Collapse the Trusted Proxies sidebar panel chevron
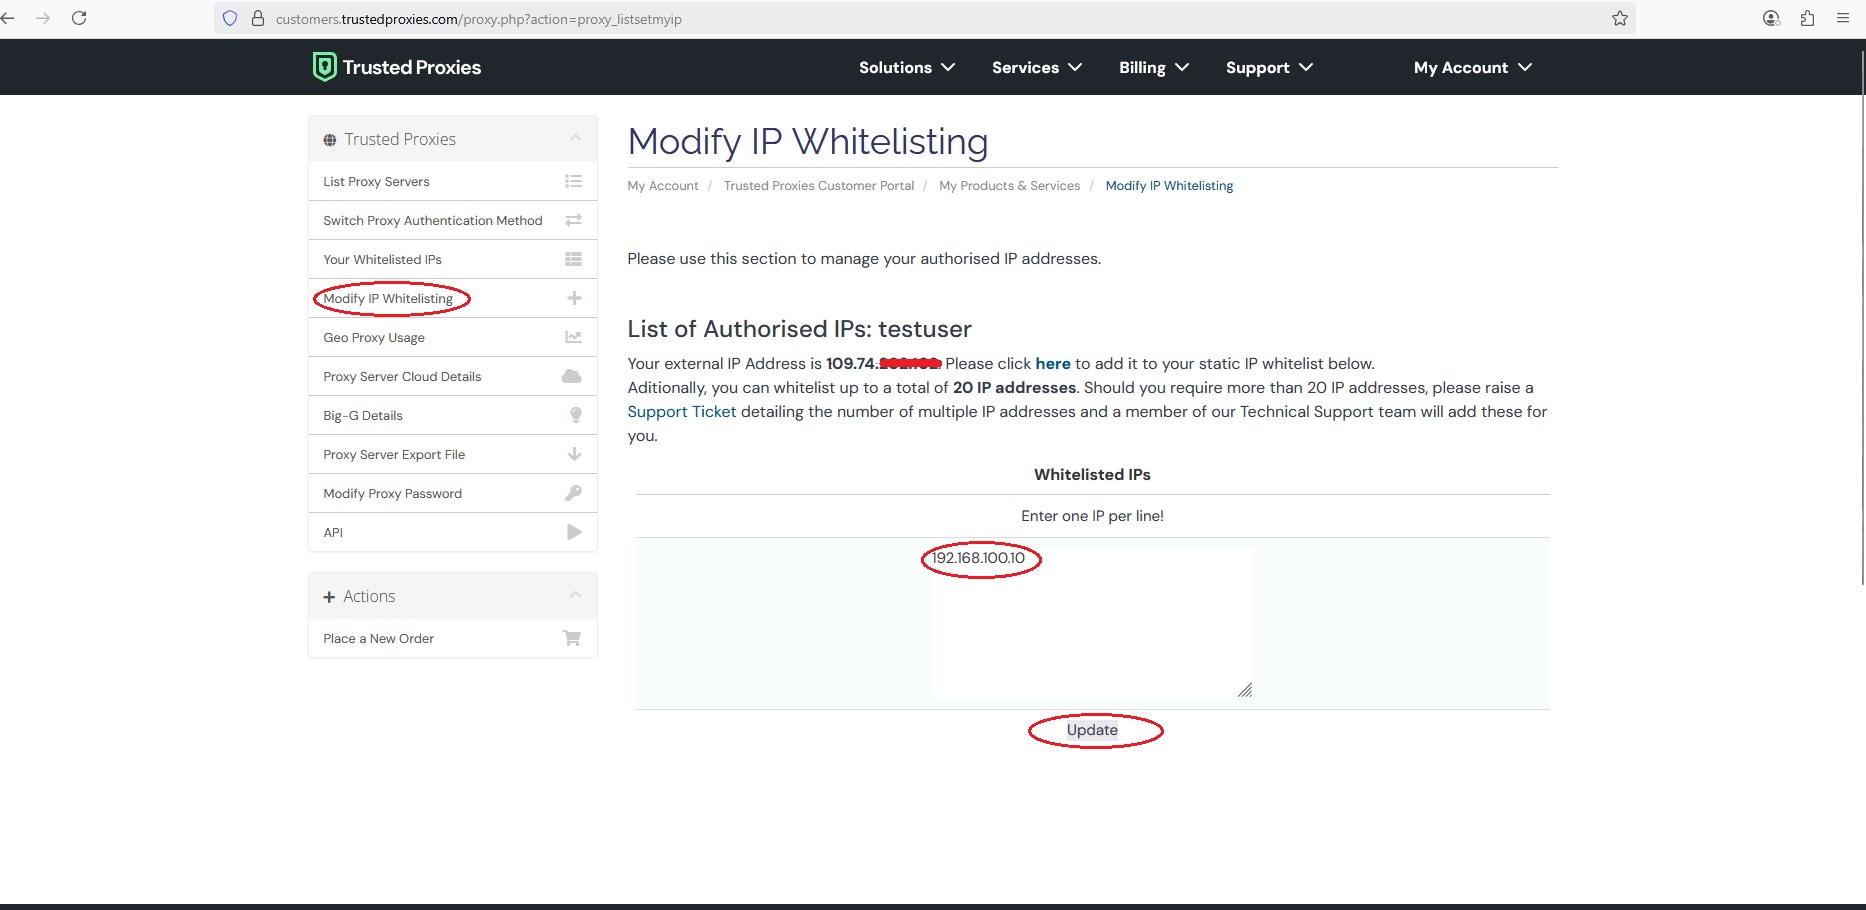1866x910 pixels. pos(575,138)
